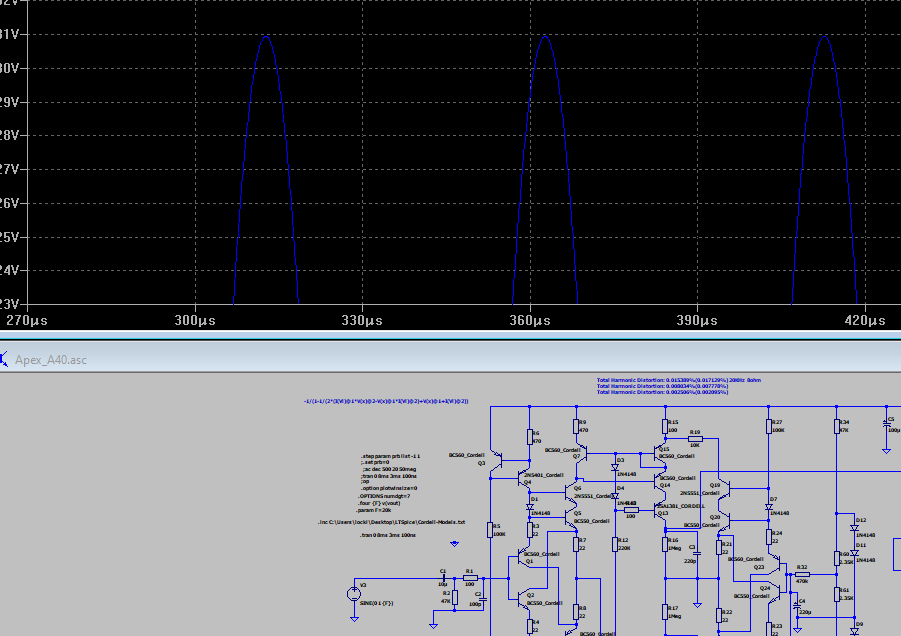Image resolution: width=901 pixels, height=636 pixels.
Task: Click the .param F=20k directive
Action: (x=374, y=510)
